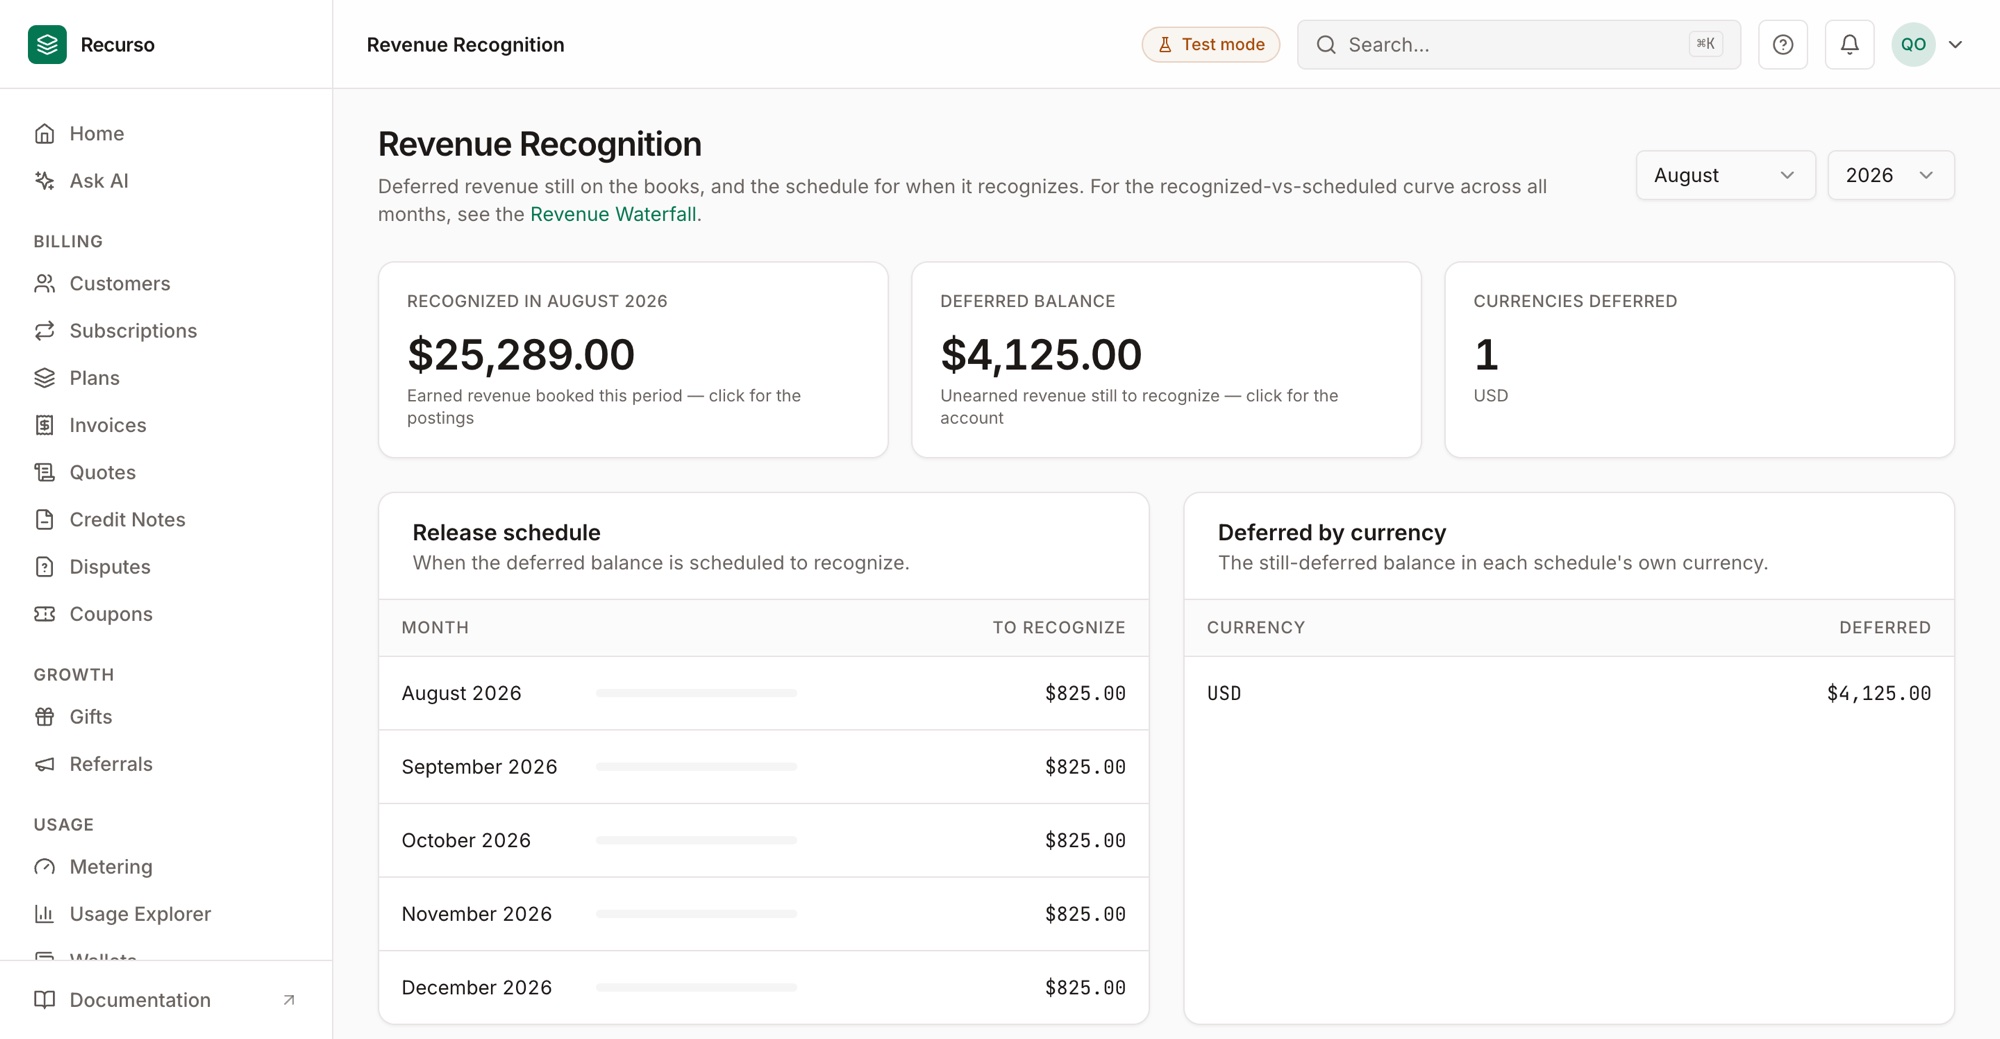Click the Gifts present icon
This screenshot has width=2000, height=1039.
point(44,717)
